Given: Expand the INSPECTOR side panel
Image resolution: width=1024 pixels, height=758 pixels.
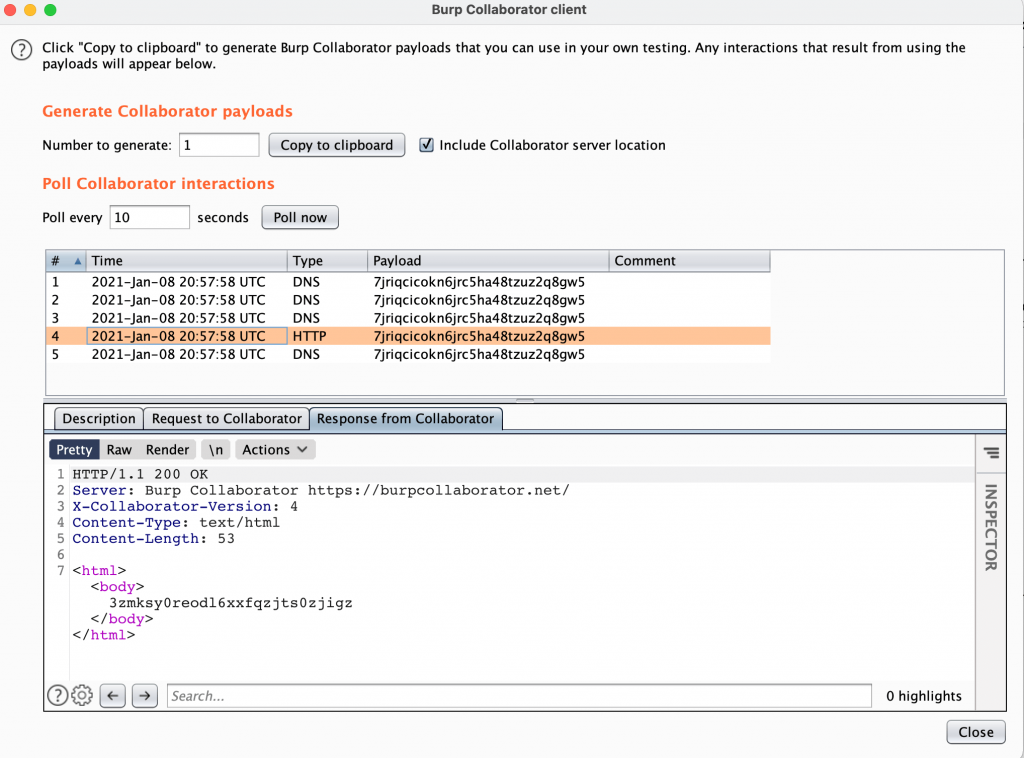Looking at the screenshot, I should [x=991, y=528].
